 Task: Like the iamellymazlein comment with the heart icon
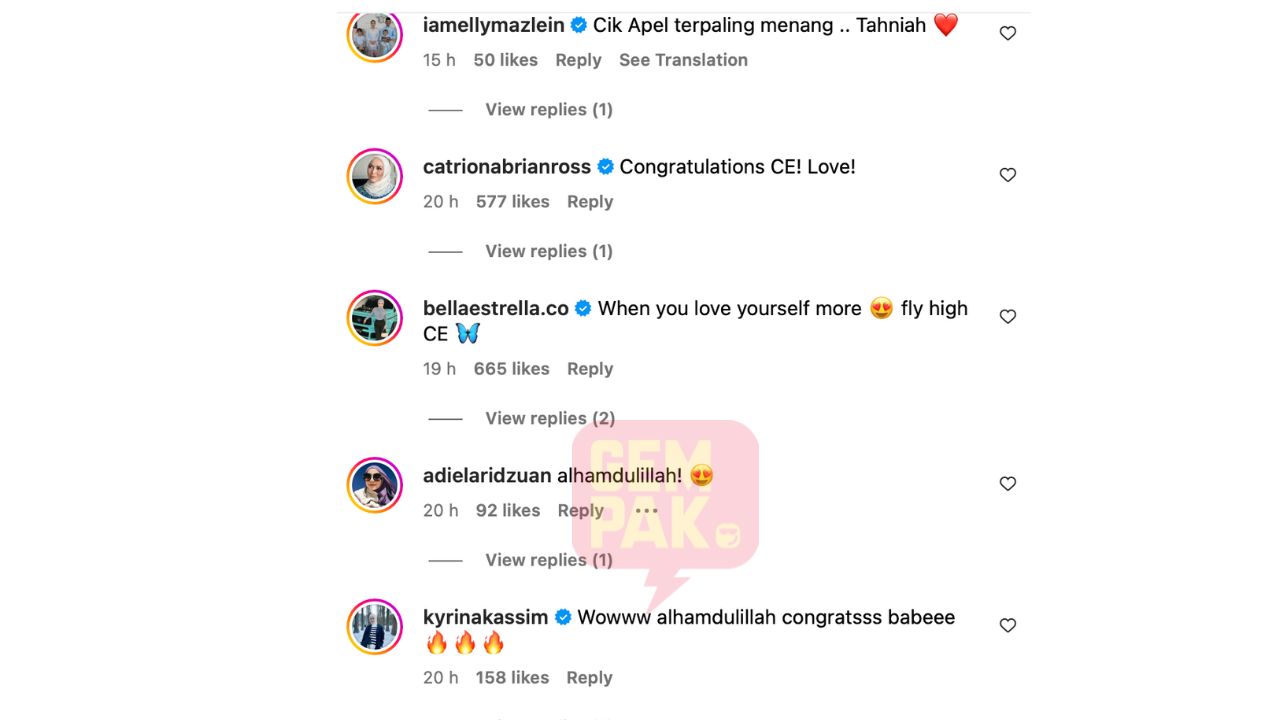pyautogui.click(x=1008, y=33)
